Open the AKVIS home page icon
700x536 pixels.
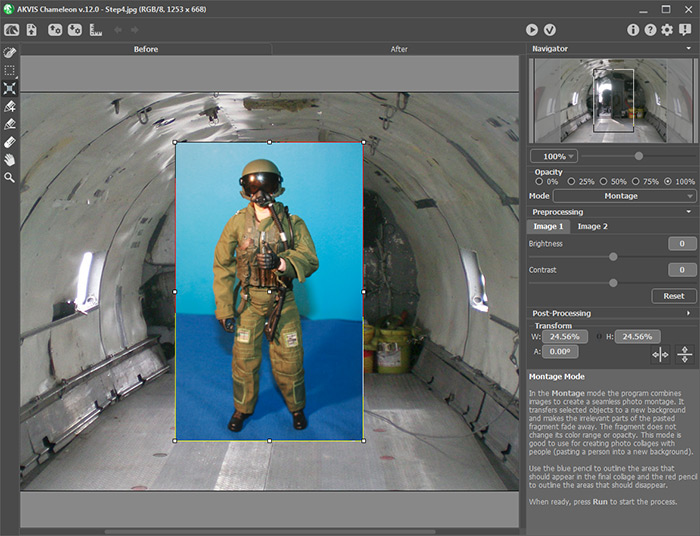tap(12, 30)
